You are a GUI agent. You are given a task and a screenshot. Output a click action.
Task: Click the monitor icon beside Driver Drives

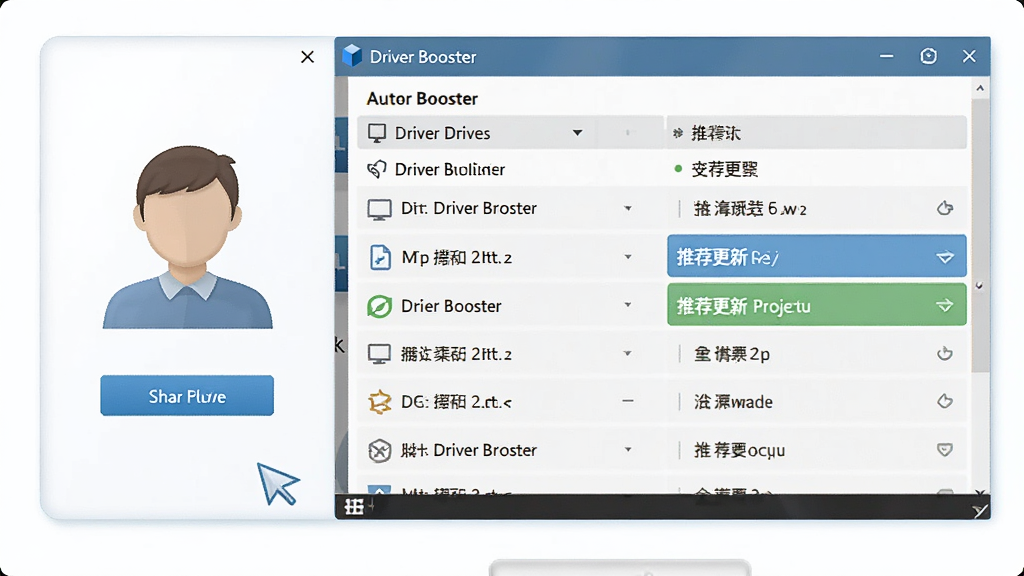click(x=377, y=133)
